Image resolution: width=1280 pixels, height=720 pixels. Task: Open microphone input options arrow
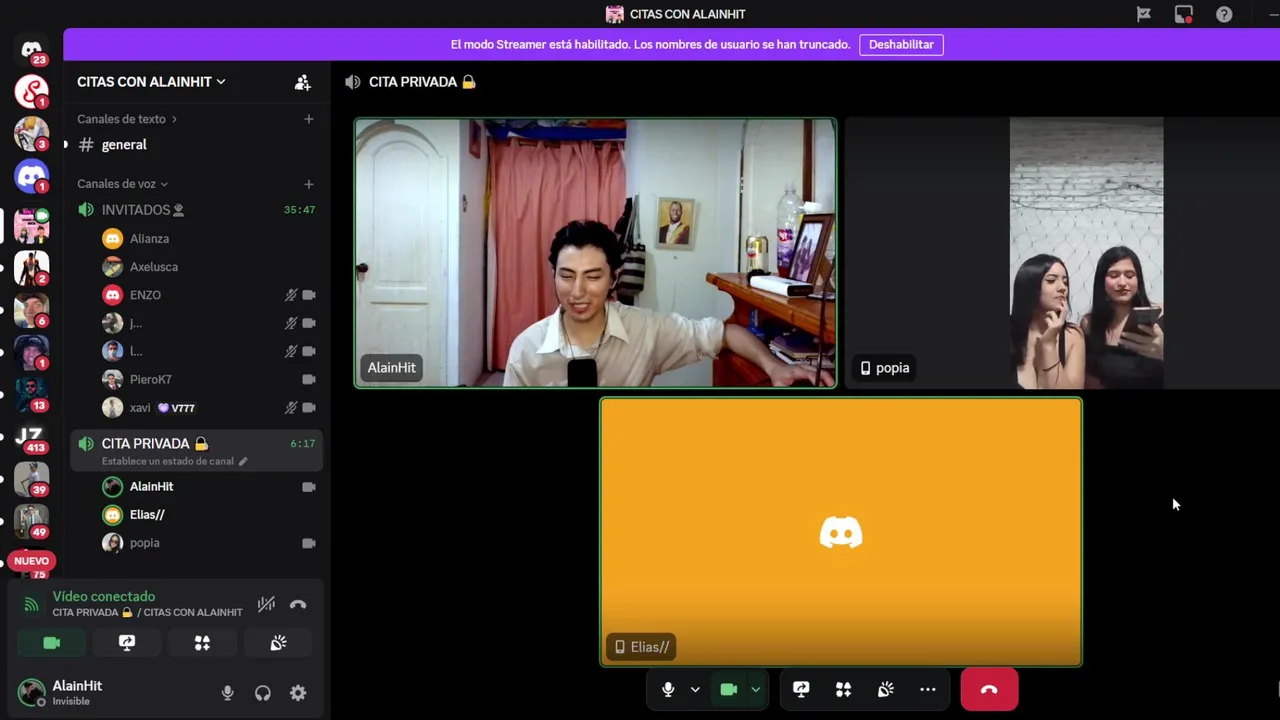[x=695, y=689]
